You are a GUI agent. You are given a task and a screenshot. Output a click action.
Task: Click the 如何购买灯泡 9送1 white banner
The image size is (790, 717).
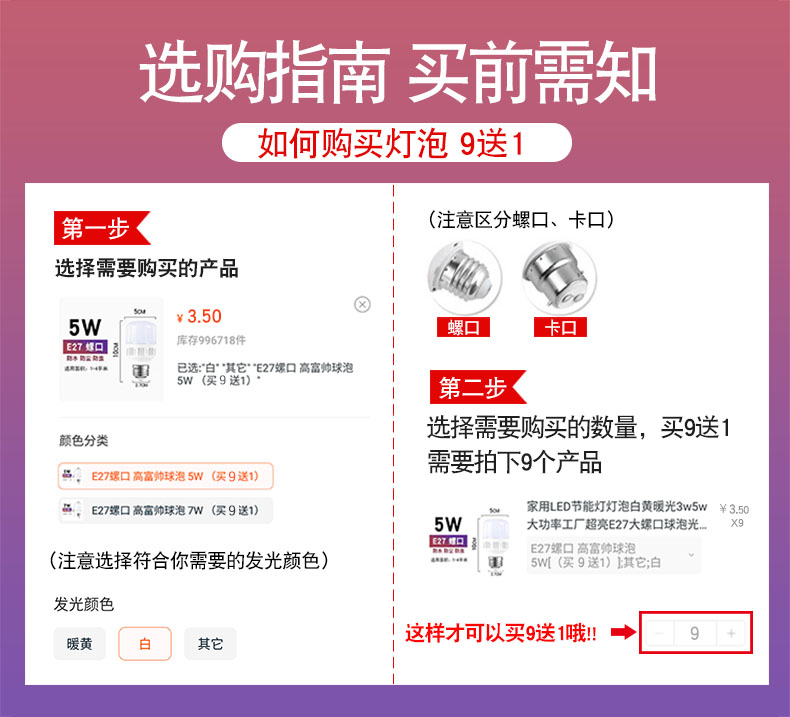(397, 143)
